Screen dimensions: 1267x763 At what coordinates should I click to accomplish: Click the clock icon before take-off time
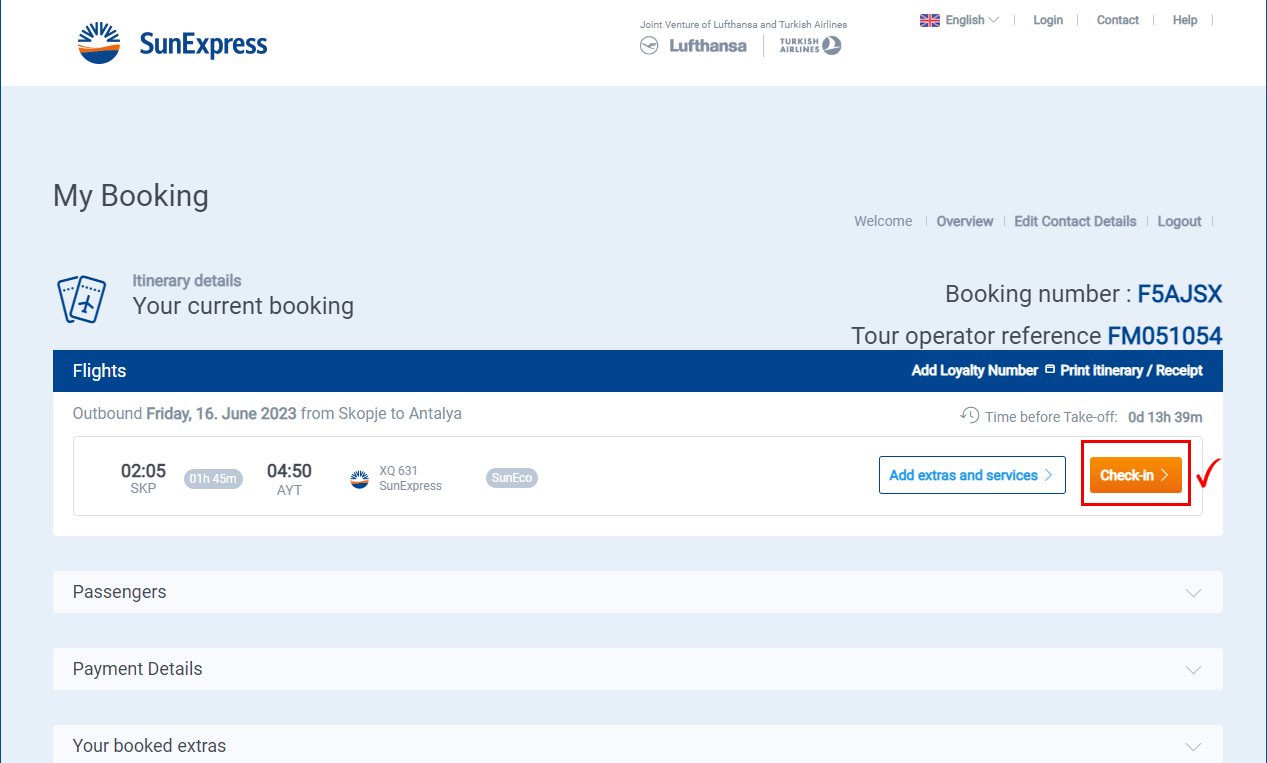(969, 415)
